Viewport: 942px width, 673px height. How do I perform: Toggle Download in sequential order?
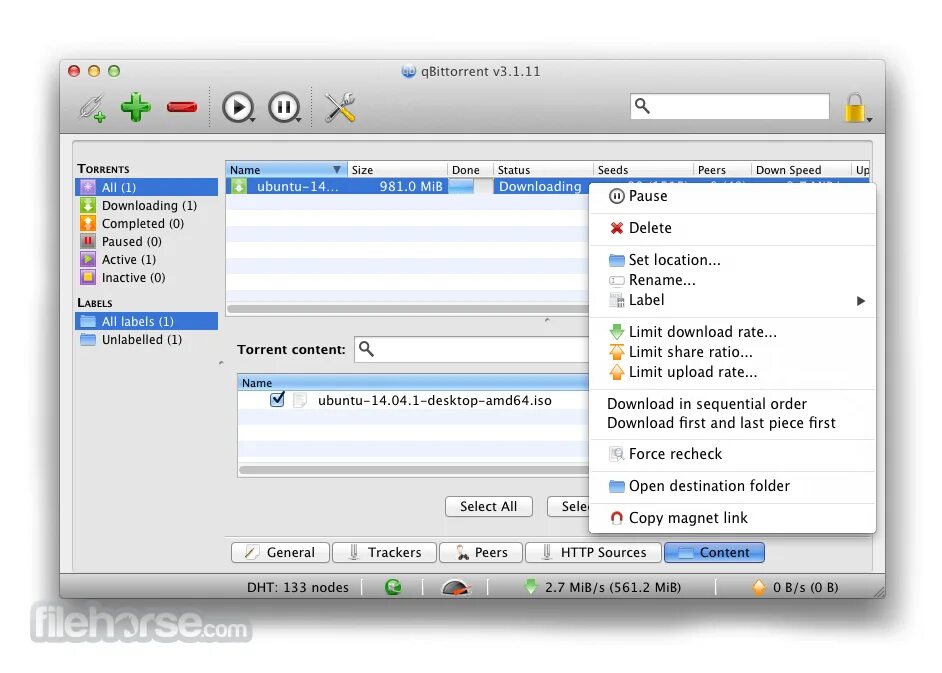(732, 404)
